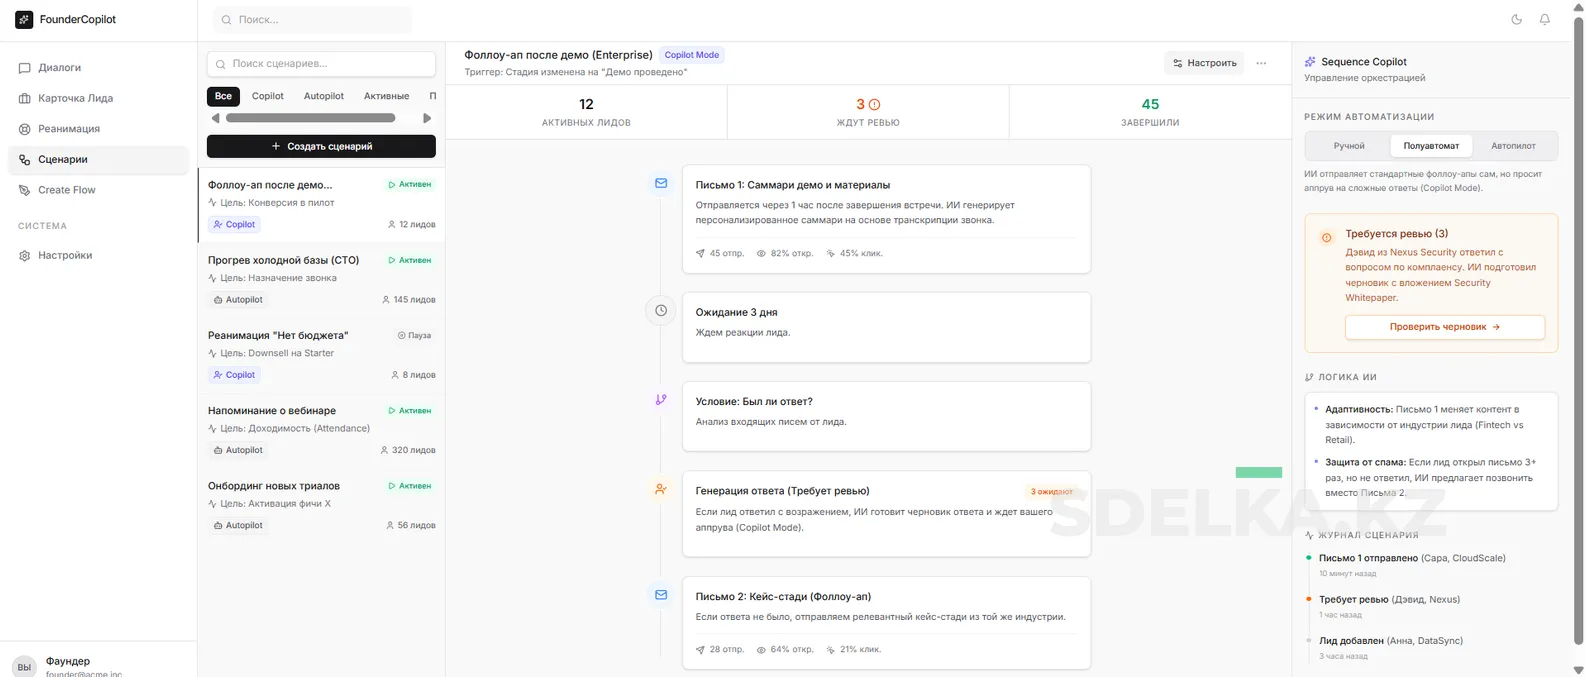
Task: Click the horizontal scrollbar under filter tabs
Action: (310, 118)
